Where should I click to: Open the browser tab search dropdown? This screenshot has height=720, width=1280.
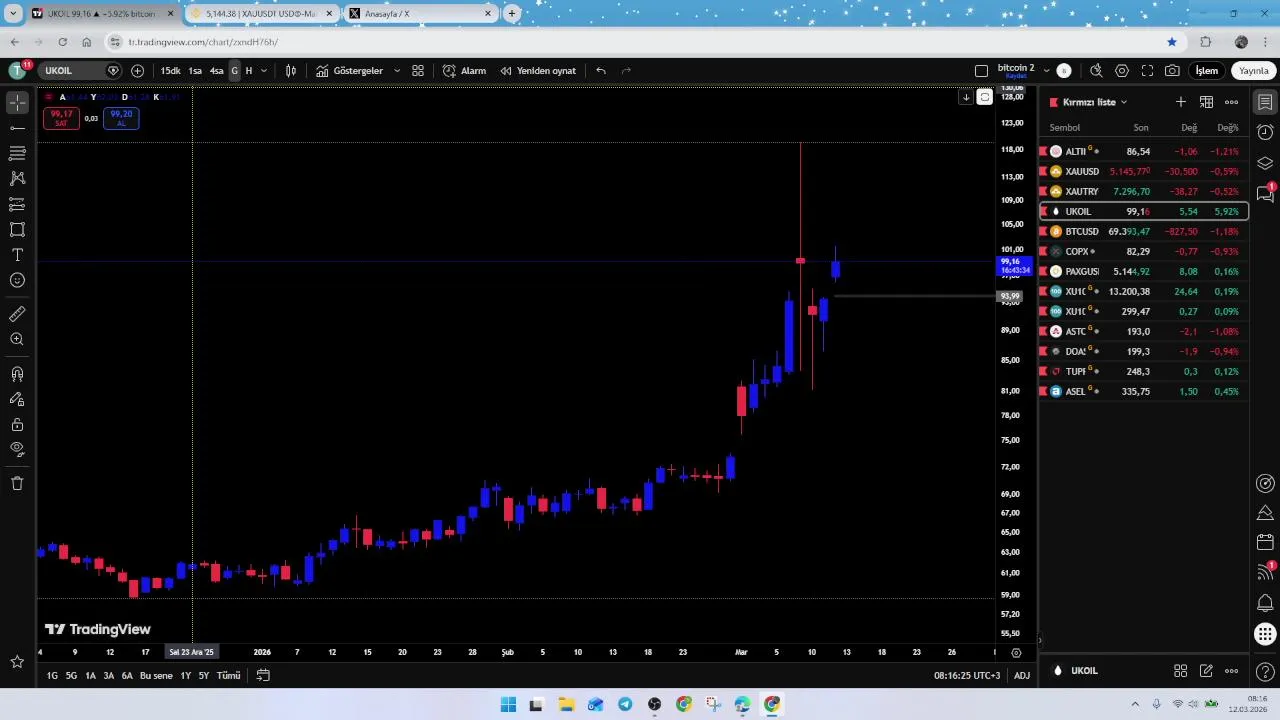[13, 13]
